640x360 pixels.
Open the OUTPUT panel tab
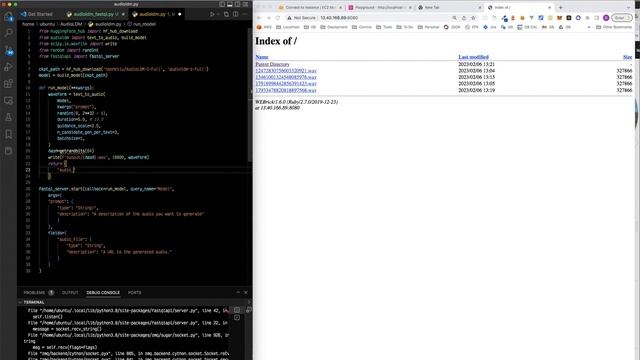[x=70, y=293]
